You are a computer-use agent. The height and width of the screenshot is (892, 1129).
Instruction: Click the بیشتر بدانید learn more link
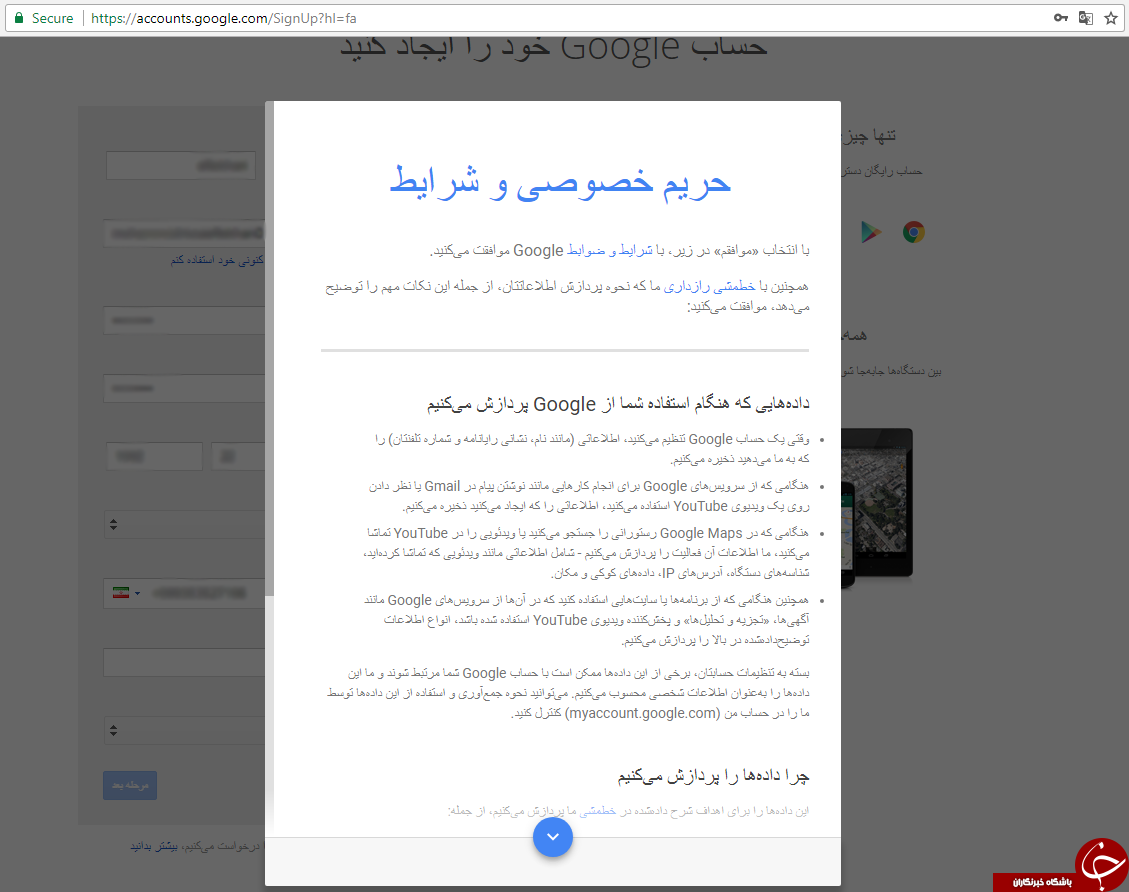coord(154,846)
